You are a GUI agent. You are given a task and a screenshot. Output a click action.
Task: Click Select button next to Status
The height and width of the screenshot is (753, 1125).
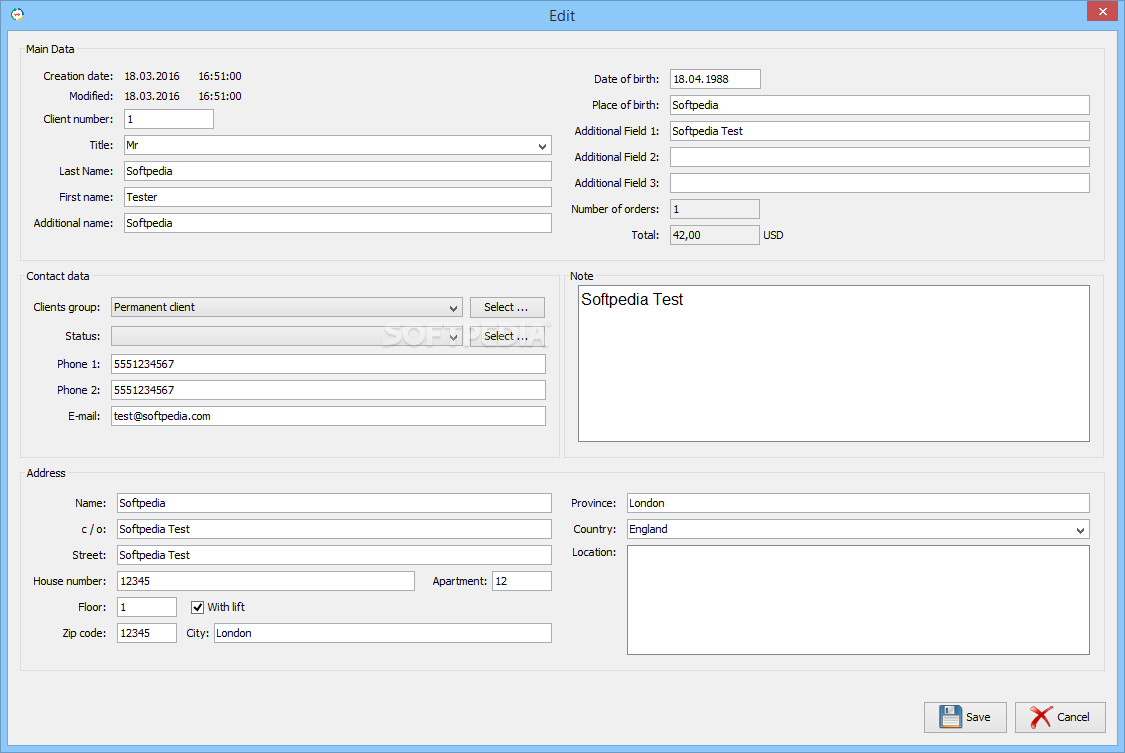(x=507, y=336)
